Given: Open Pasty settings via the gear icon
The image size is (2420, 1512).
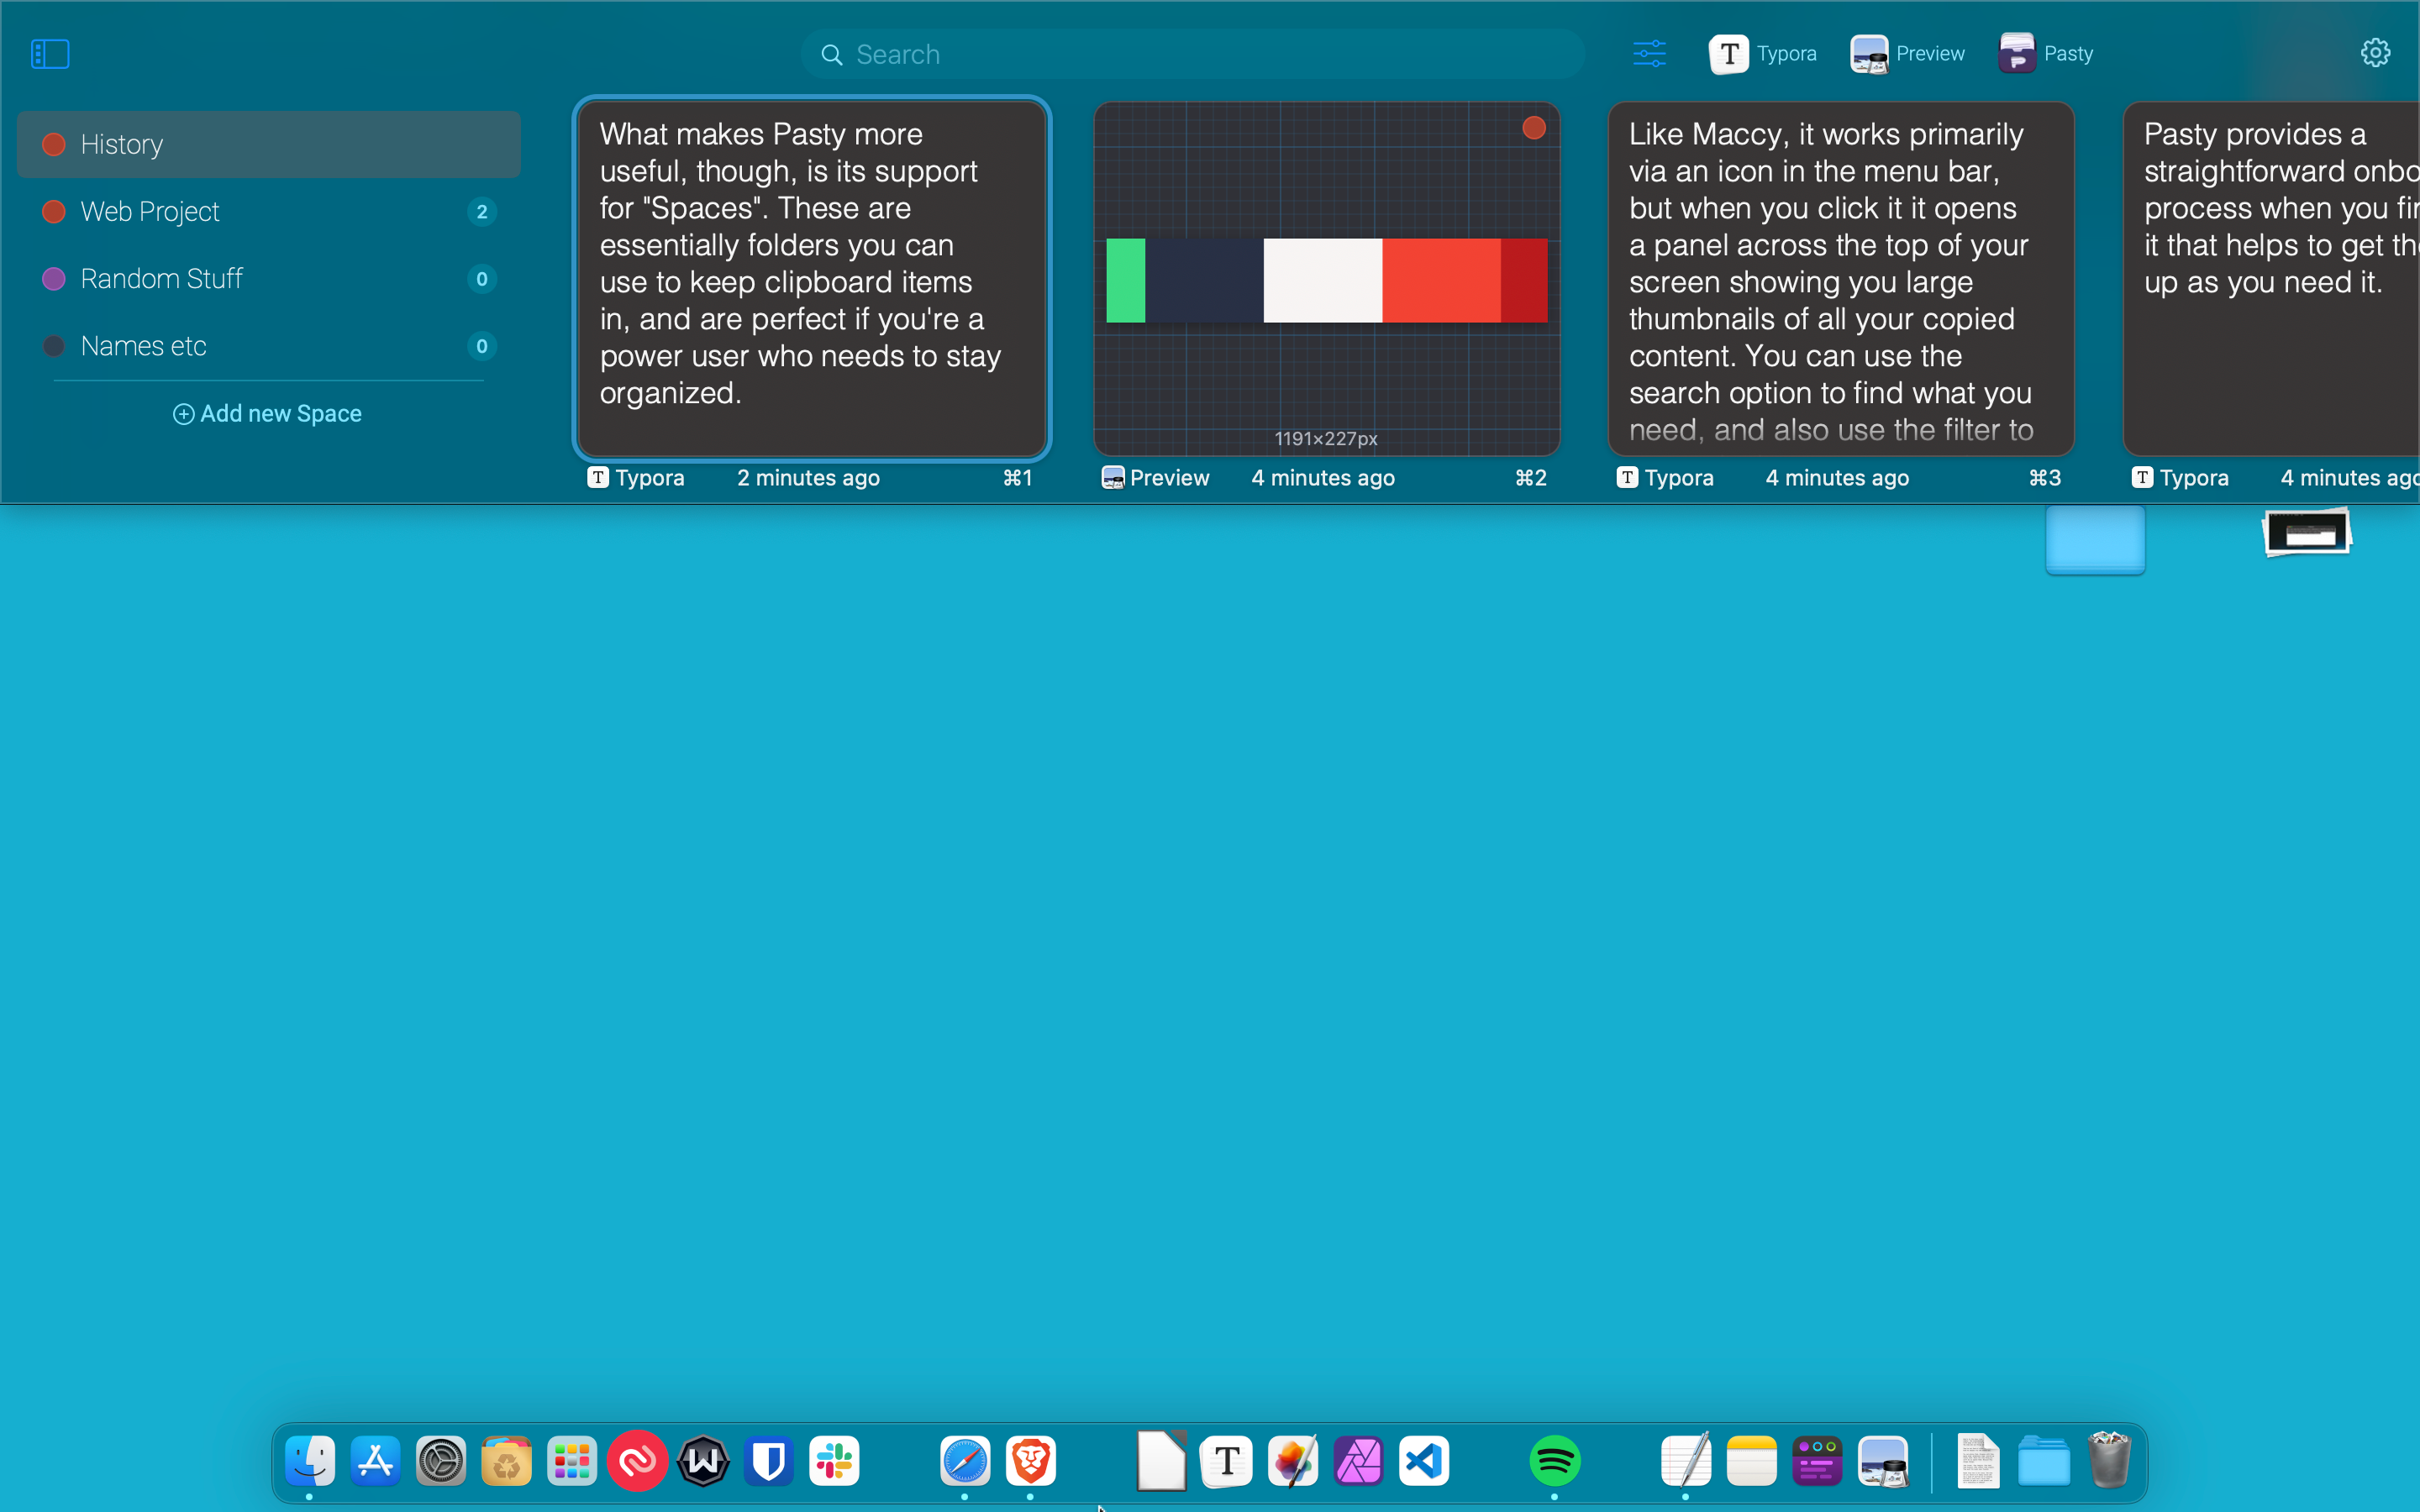Looking at the screenshot, I should coord(2375,52).
